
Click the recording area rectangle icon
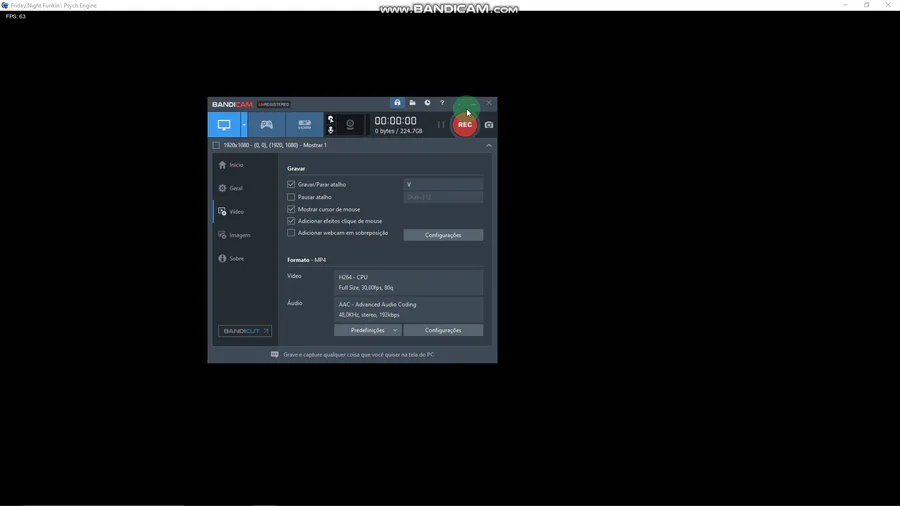(216, 146)
